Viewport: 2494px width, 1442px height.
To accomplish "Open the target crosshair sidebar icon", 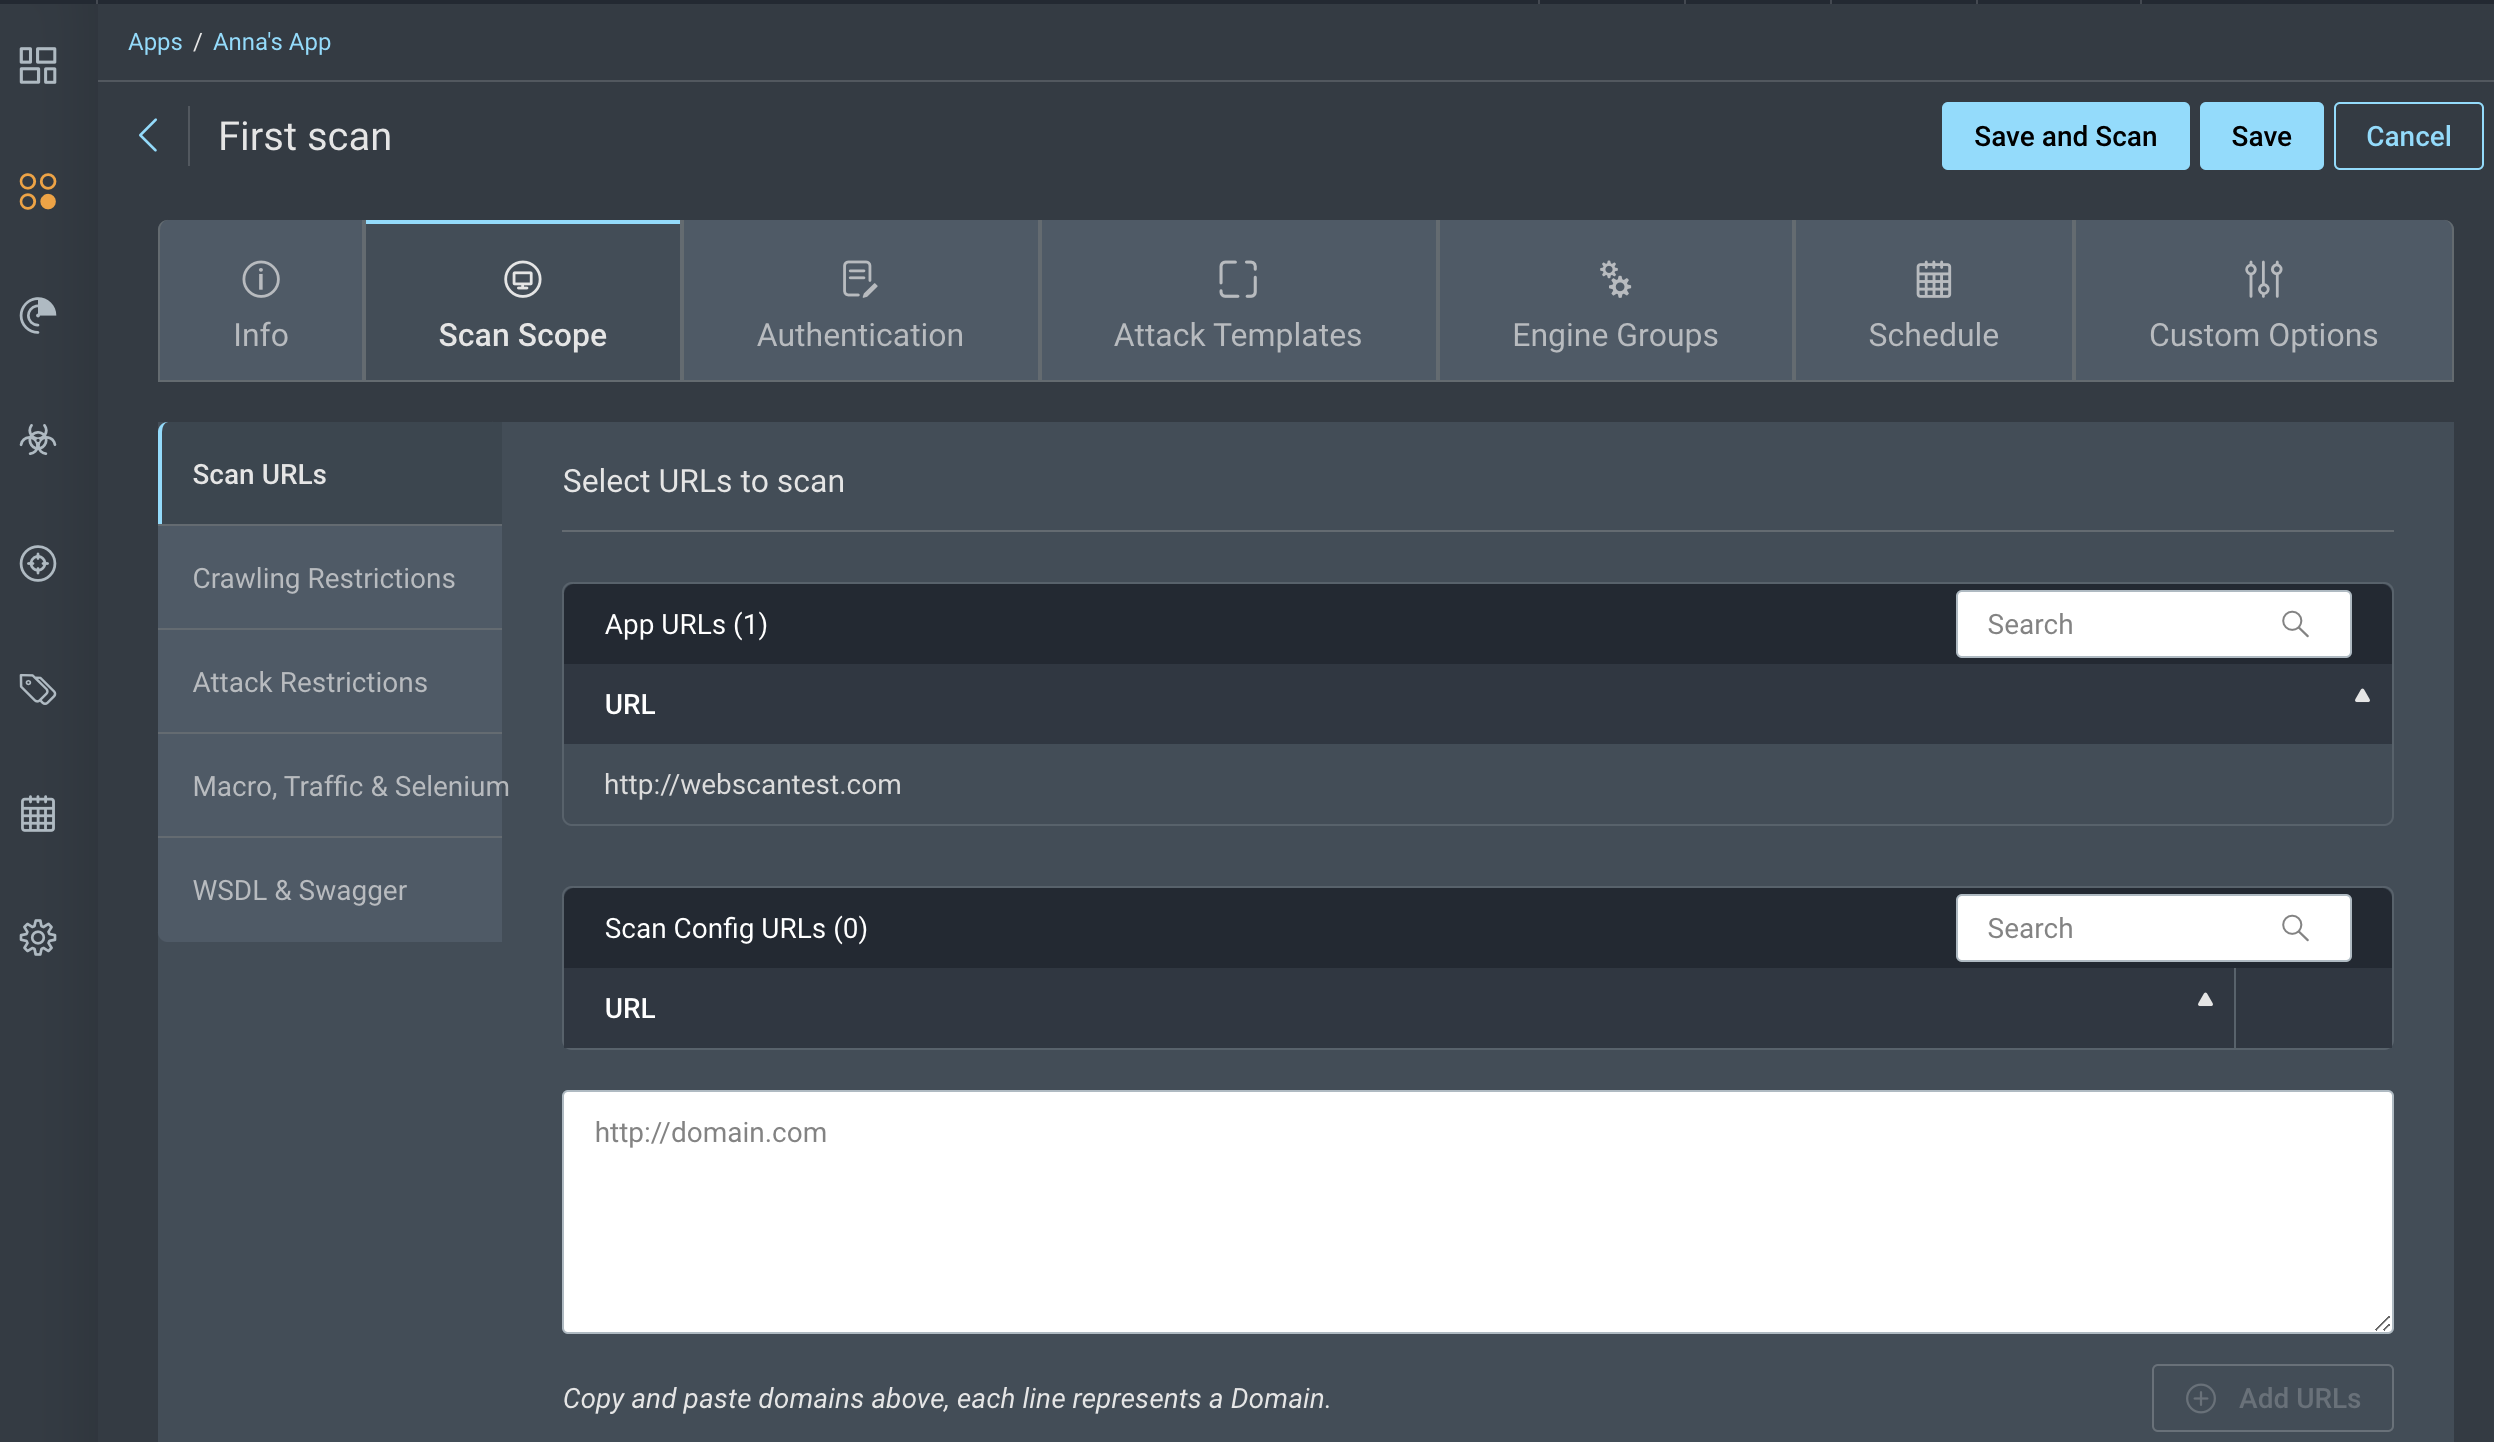I will 38,564.
